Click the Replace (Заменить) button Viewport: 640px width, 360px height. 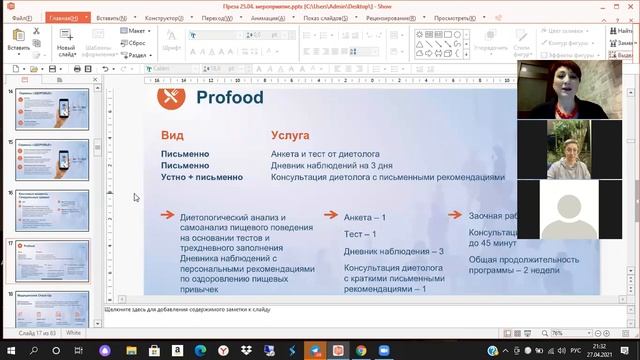622,43
